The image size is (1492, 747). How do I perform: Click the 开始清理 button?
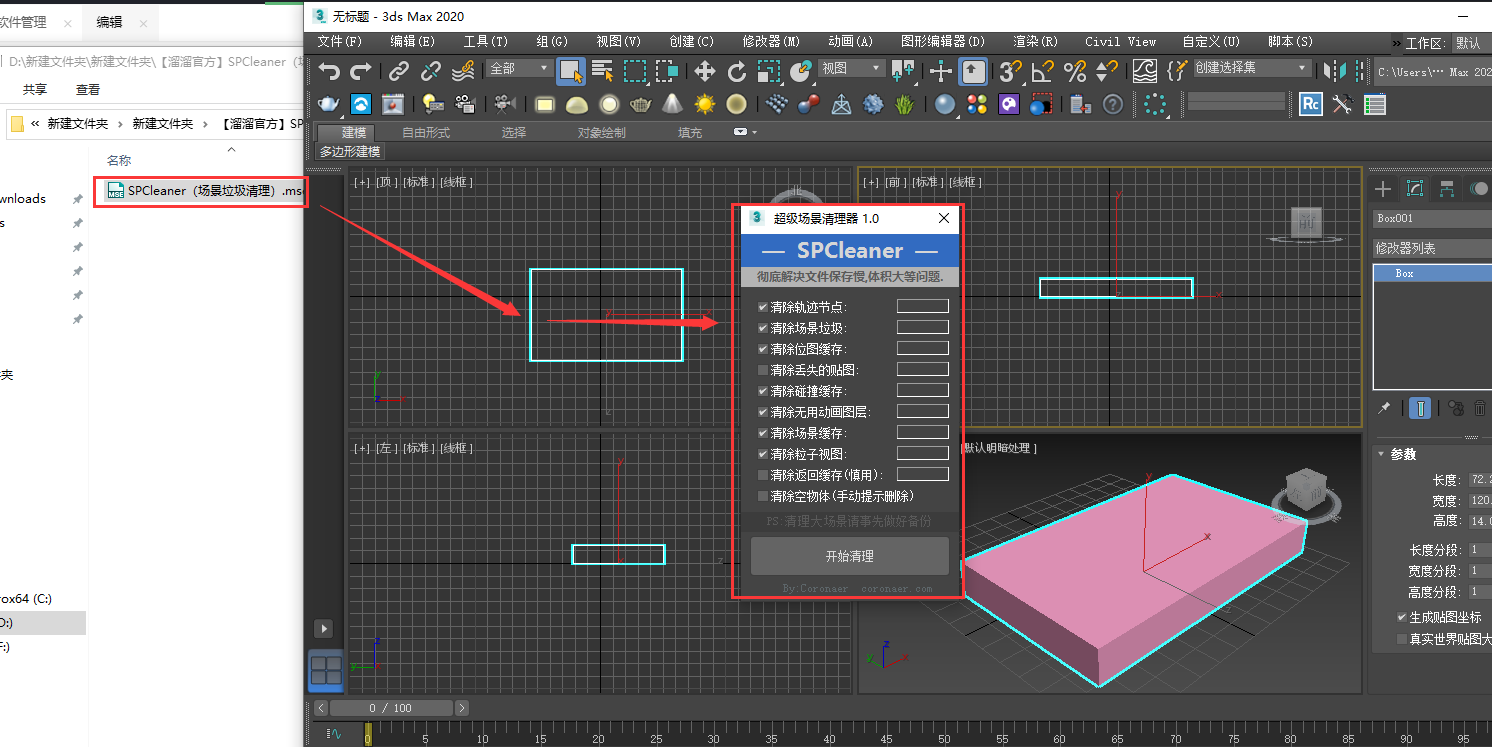click(x=849, y=556)
